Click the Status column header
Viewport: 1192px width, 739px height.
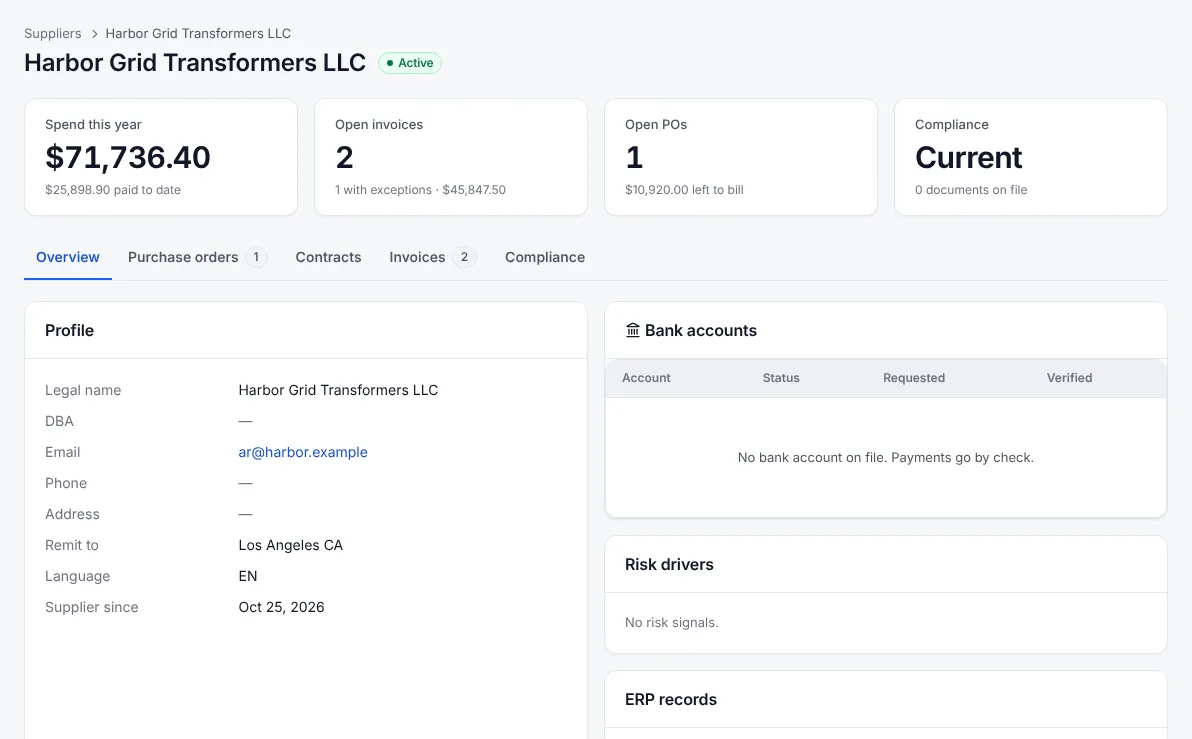(781, 378)
